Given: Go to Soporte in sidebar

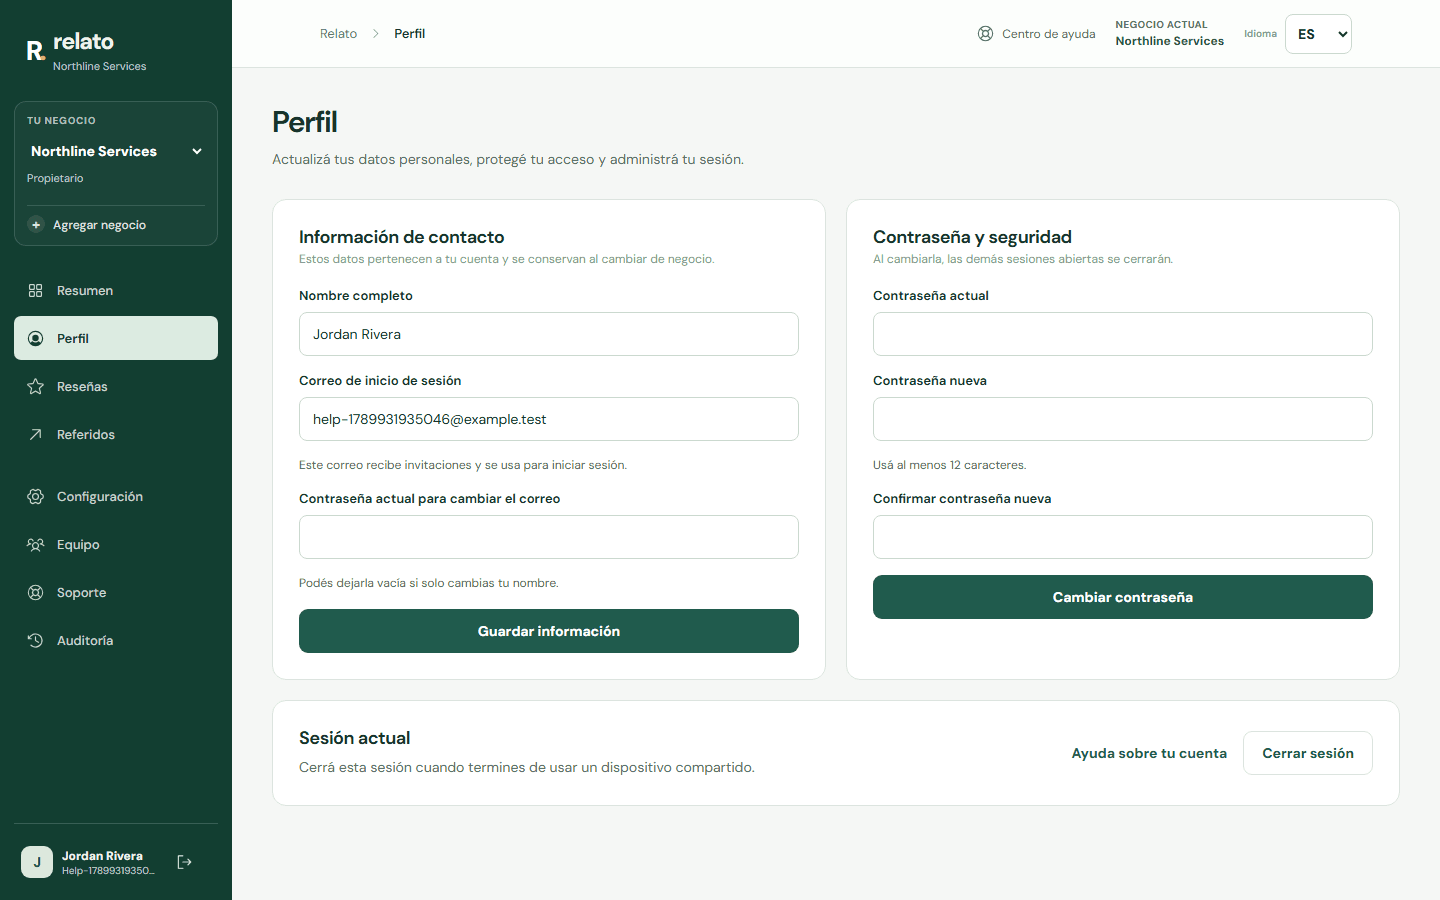Looking at the screenshot, I should (116, 593).
